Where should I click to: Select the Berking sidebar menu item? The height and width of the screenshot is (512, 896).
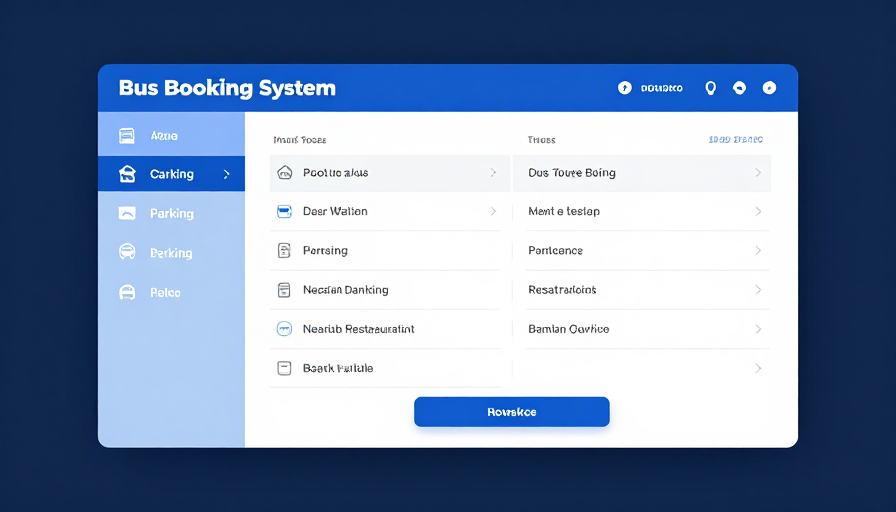pos(171,252)
